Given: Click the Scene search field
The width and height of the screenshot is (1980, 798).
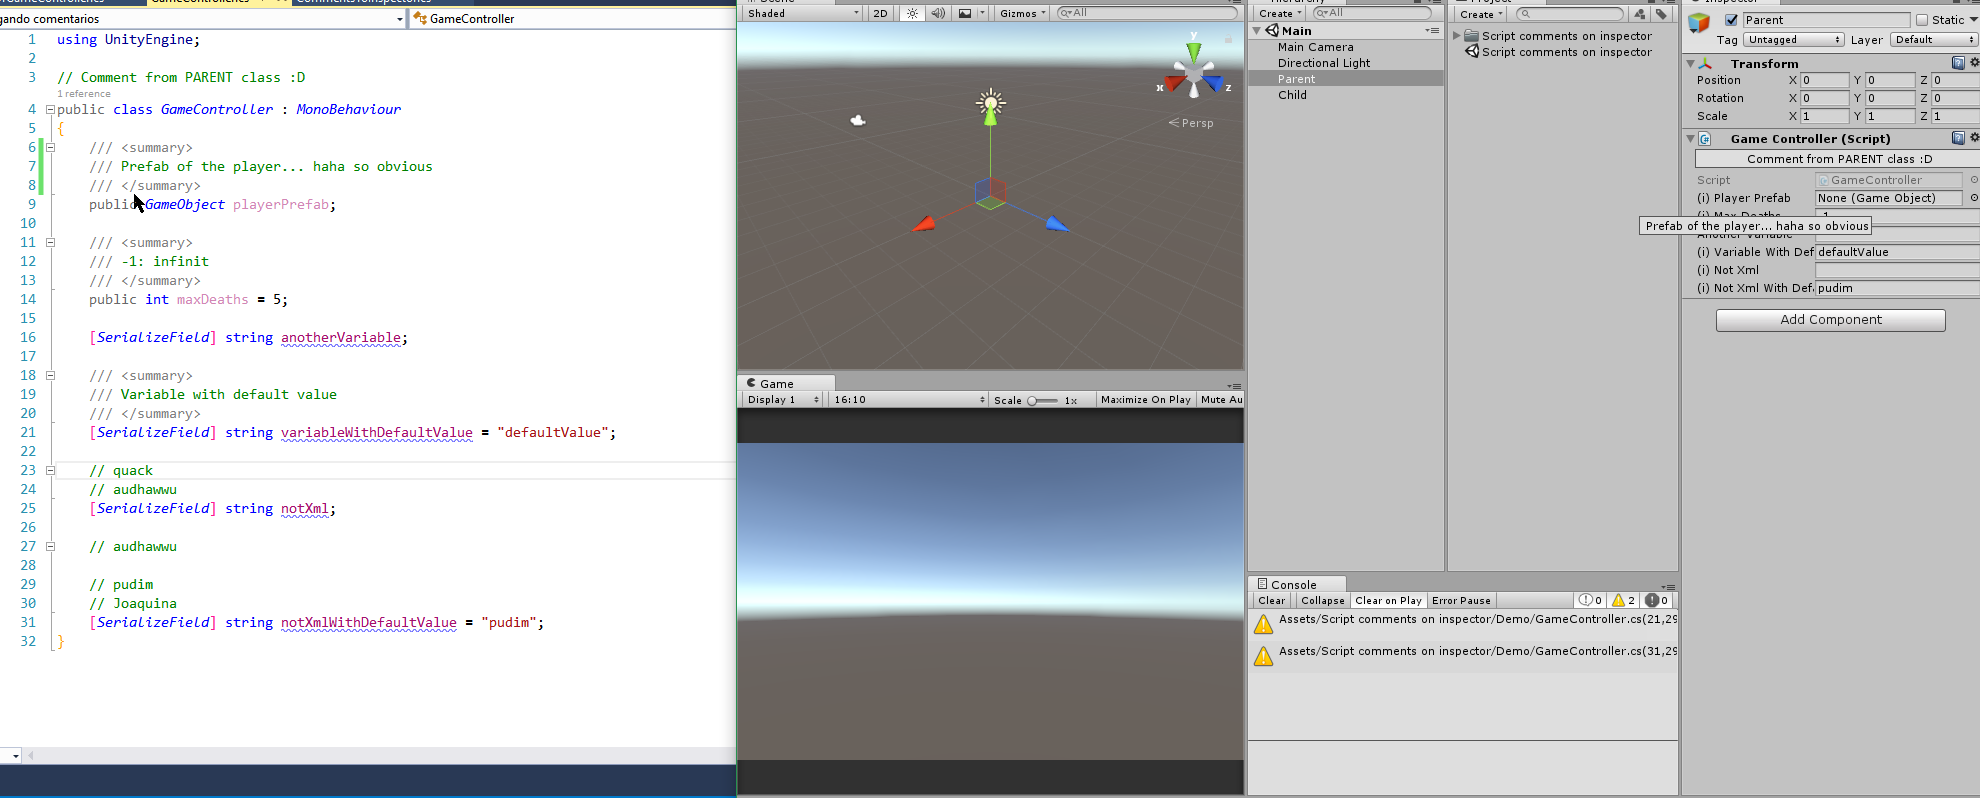Looking at the screenshot, I should tap(1147, 13).
